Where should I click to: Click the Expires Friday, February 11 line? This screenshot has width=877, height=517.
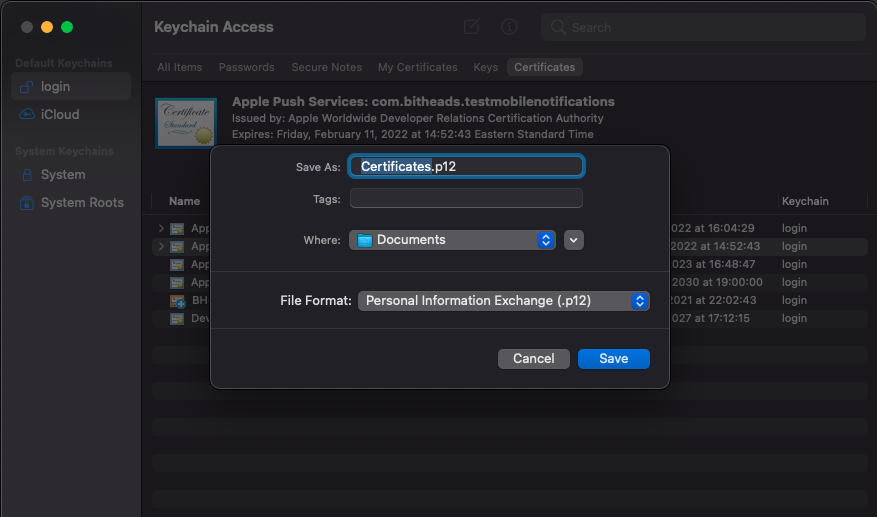(413, 134)
